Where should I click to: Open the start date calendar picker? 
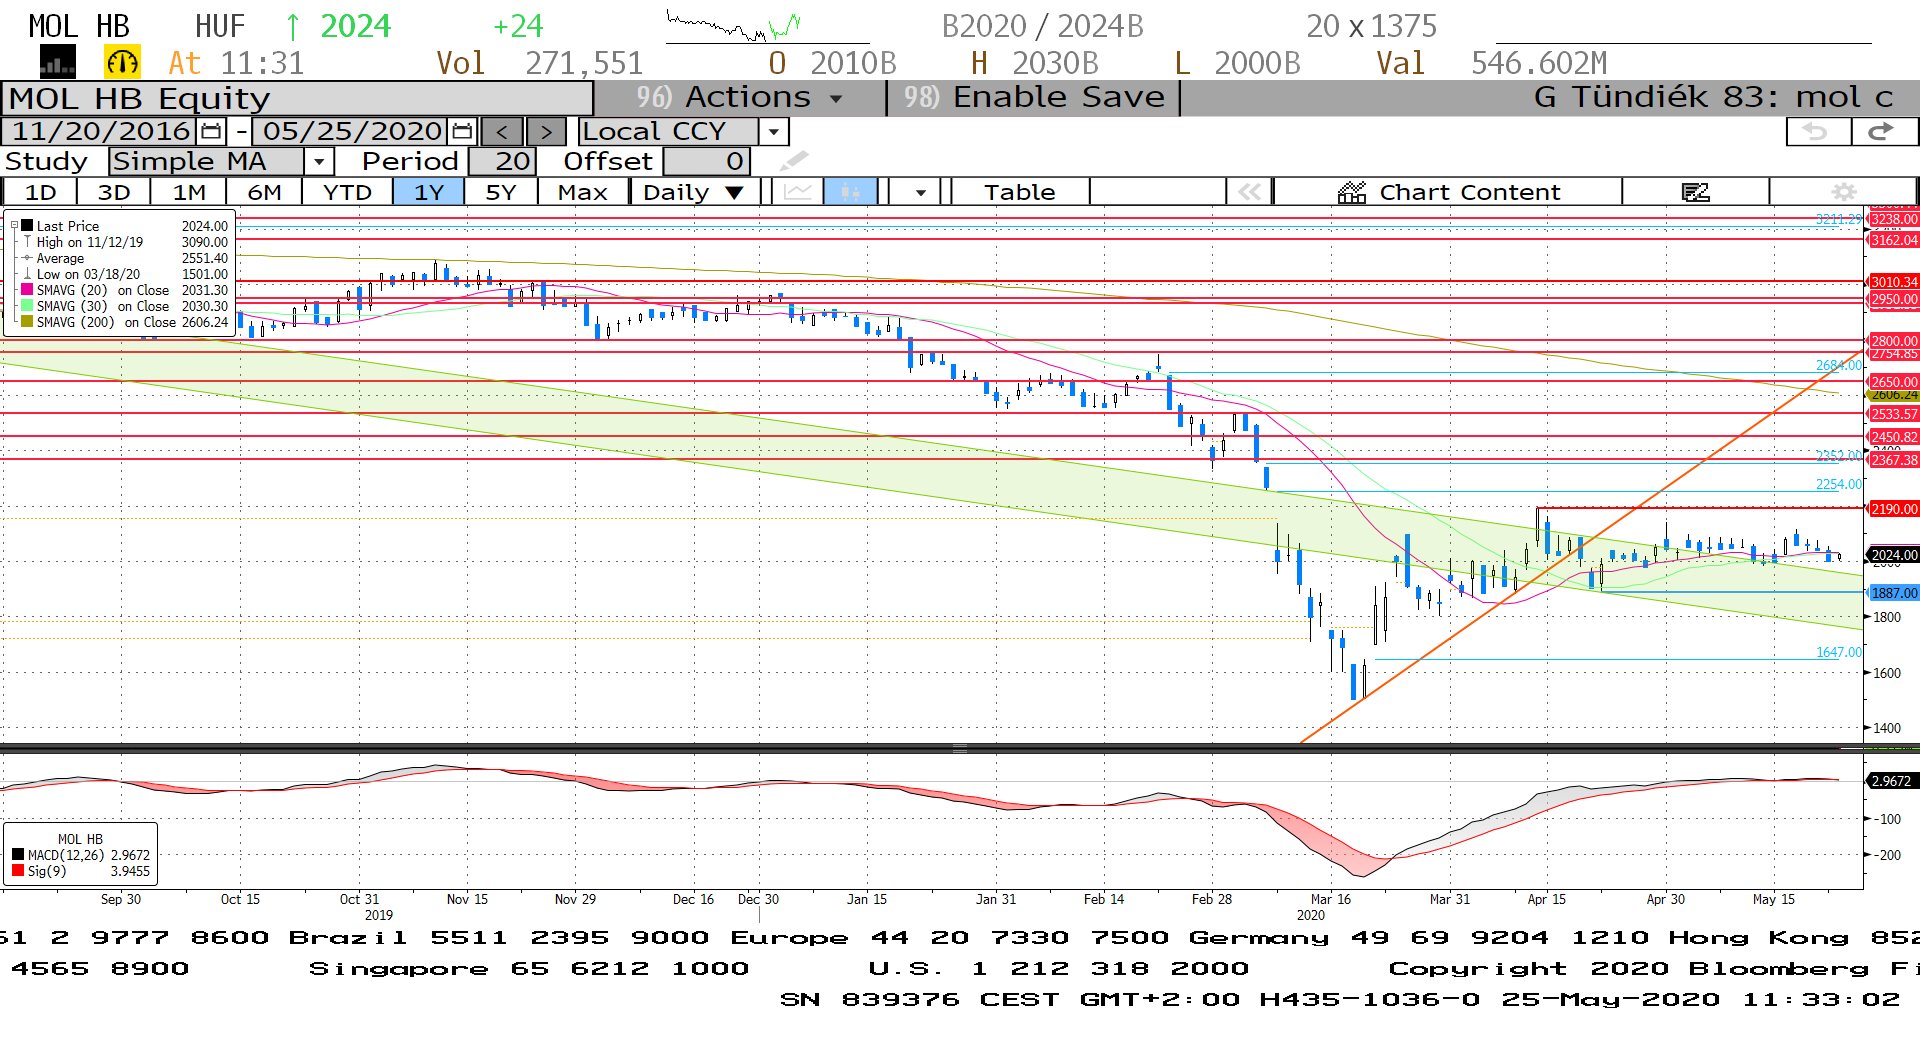click(x=211, y=131)
